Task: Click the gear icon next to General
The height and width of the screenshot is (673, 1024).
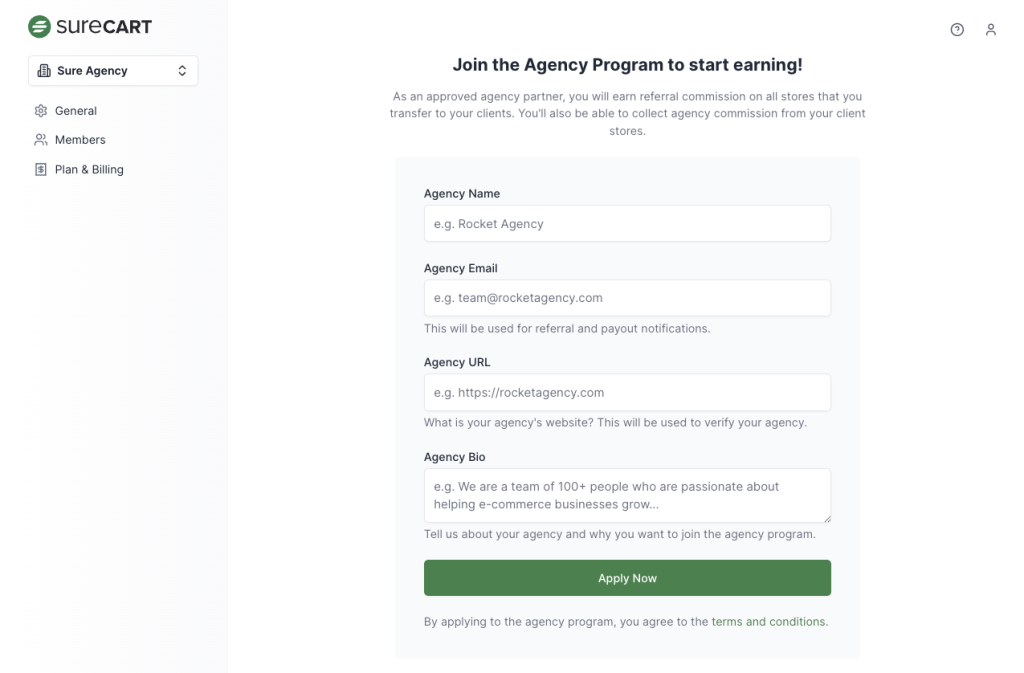Action: 41,111
